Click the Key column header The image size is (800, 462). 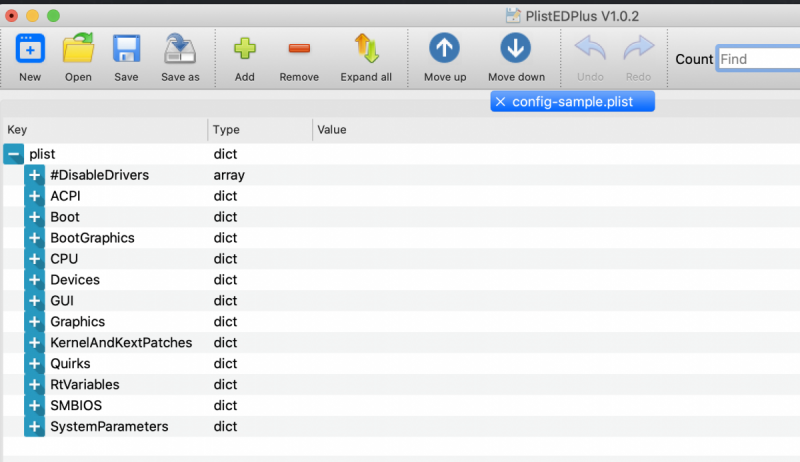(x=17, y=130)
